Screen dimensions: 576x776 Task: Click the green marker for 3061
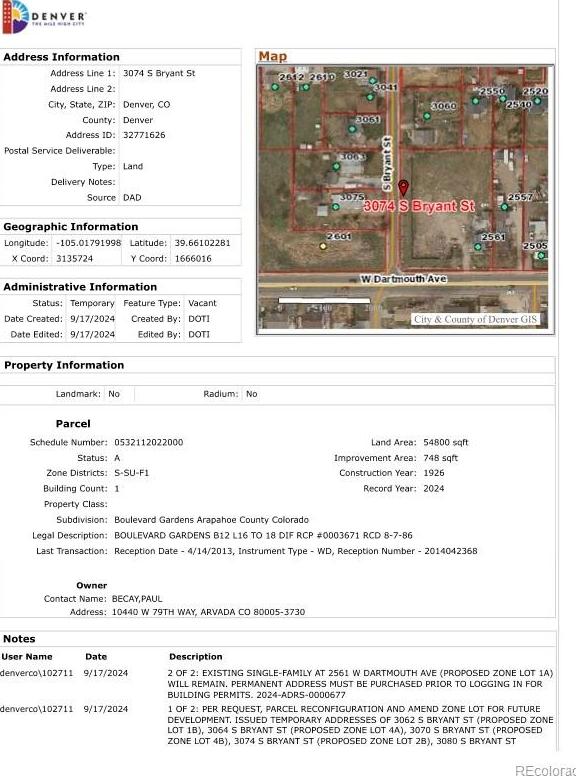(x=352, y=129)
